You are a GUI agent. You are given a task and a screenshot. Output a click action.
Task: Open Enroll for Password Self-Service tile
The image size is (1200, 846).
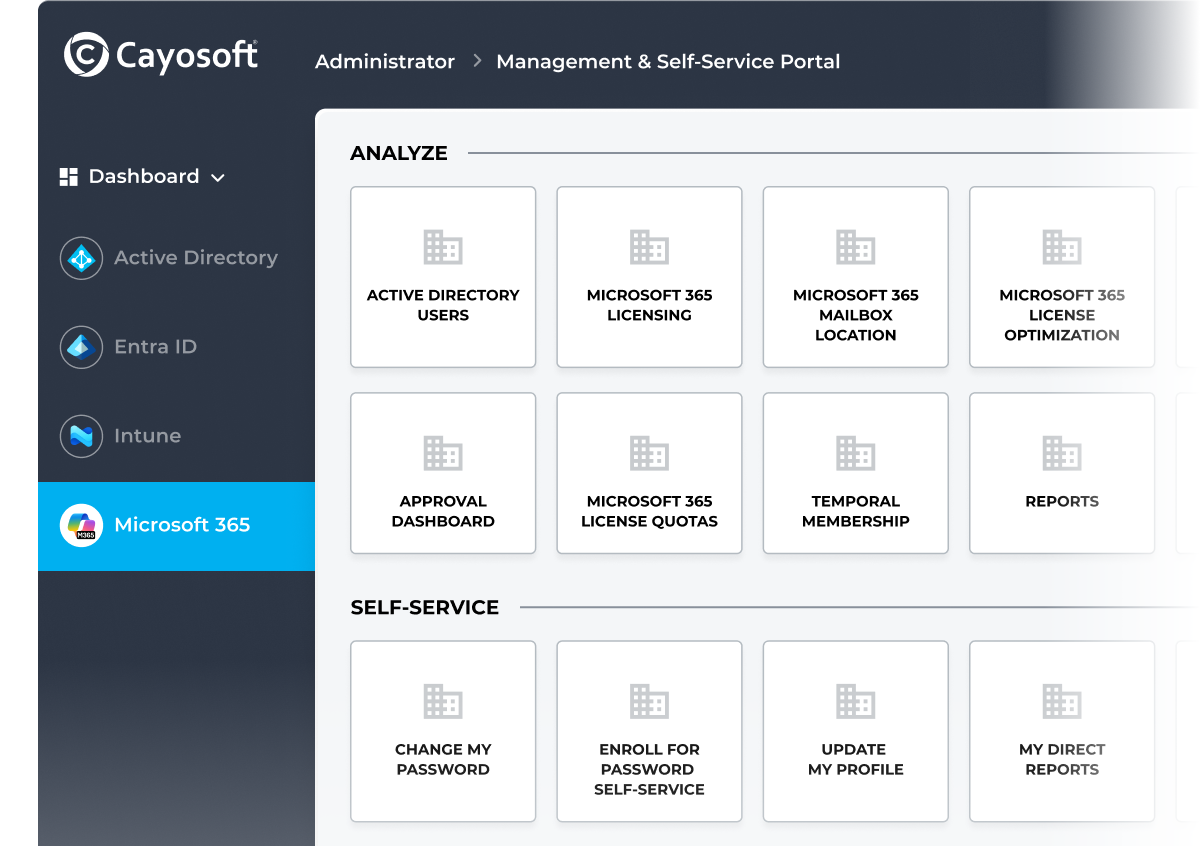(x=649, y=731)
